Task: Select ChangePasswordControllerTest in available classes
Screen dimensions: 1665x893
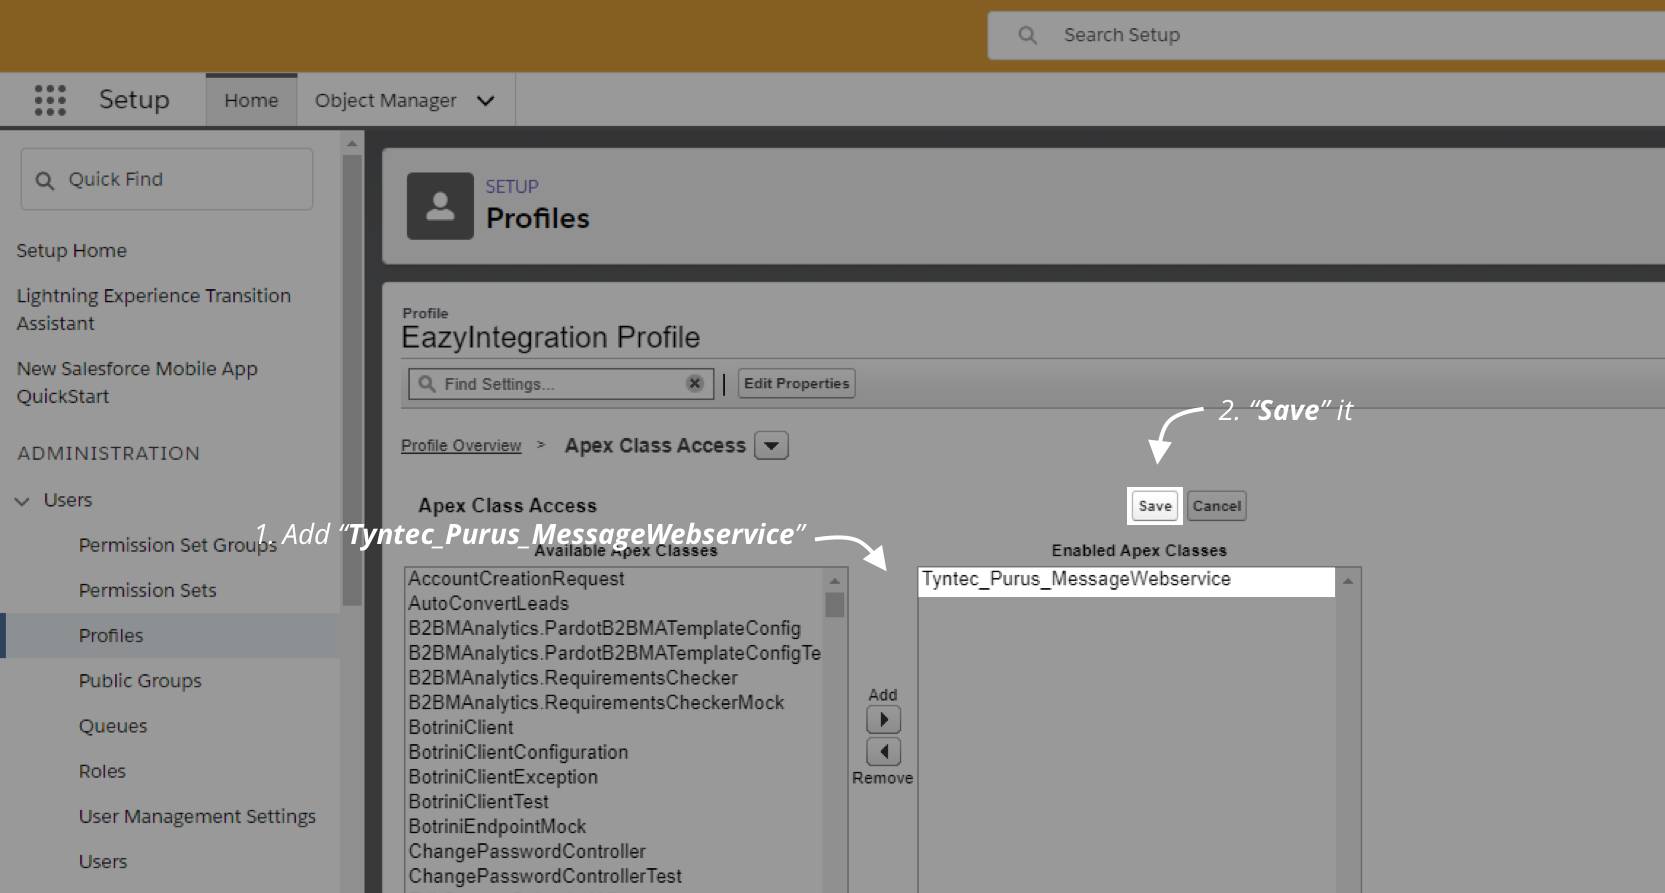Action: click(x=545, y=877)
